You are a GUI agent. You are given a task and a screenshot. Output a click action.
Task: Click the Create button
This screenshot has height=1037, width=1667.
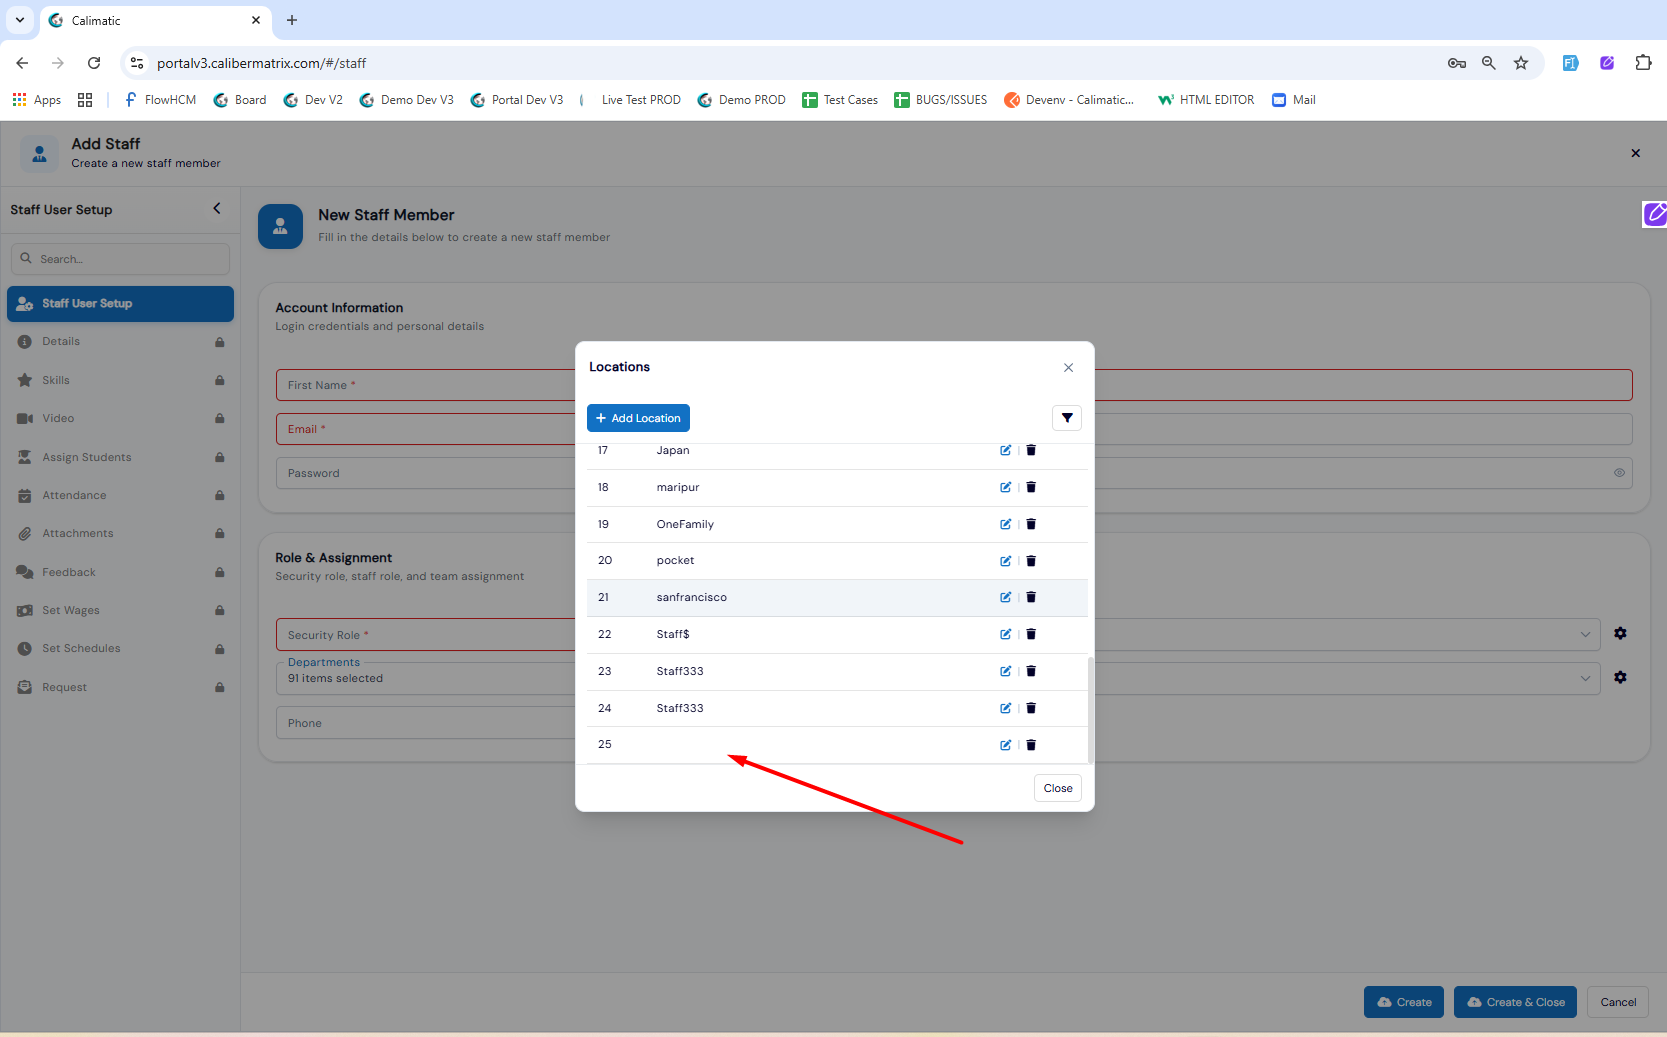coord(1404,1002)
